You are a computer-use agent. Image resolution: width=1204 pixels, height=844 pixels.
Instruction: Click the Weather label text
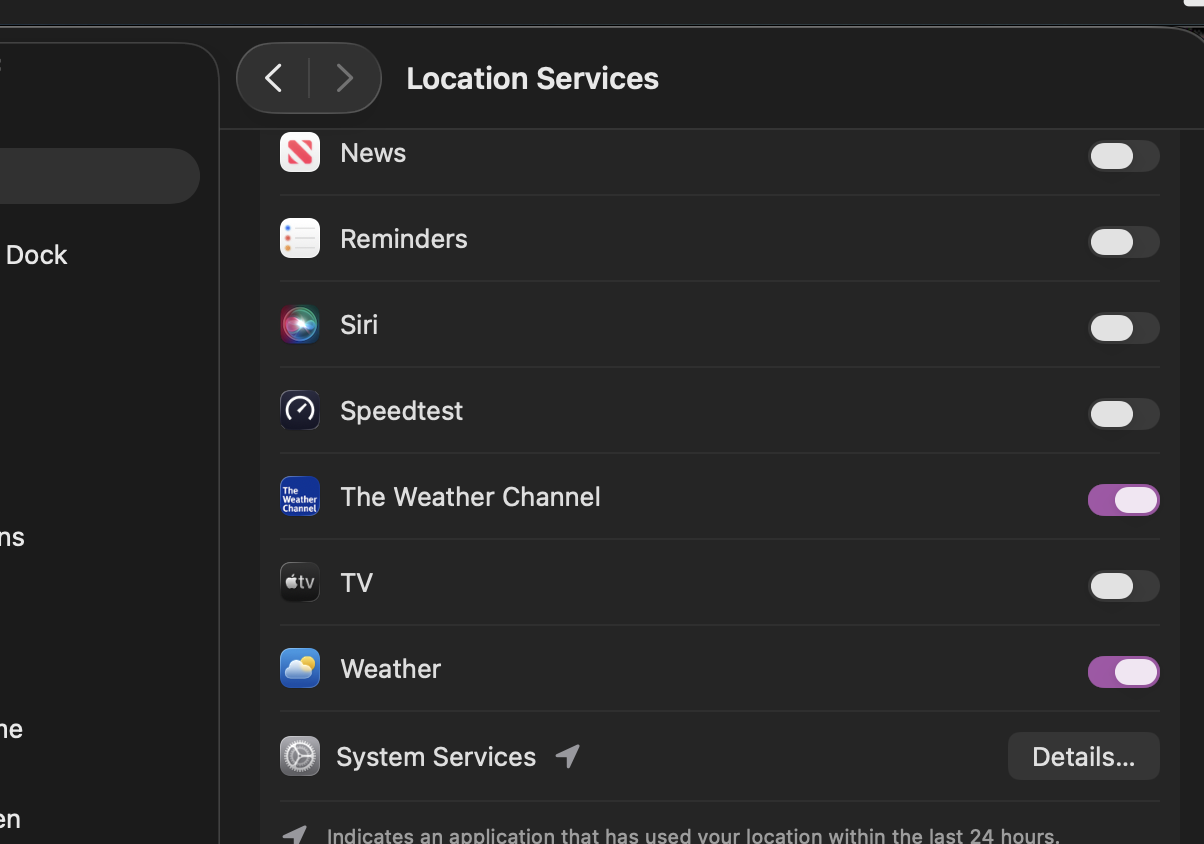coord(390,669)
